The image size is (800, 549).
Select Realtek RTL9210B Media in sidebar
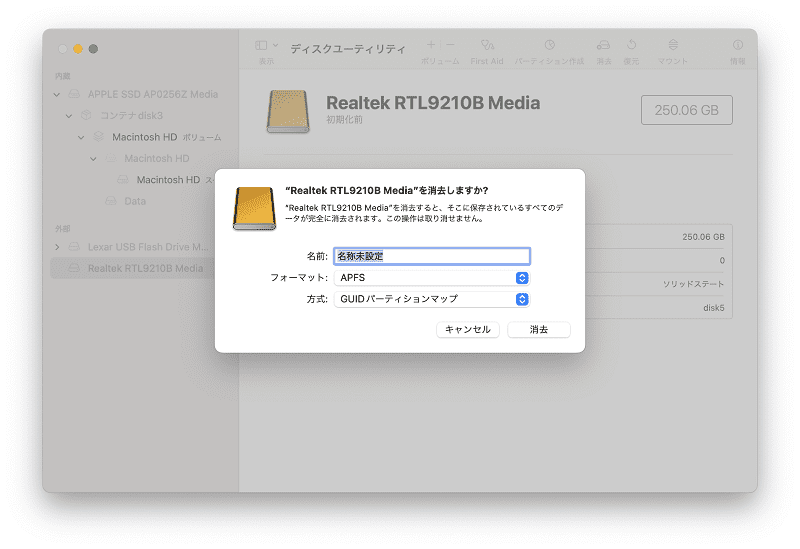(145, 268)
